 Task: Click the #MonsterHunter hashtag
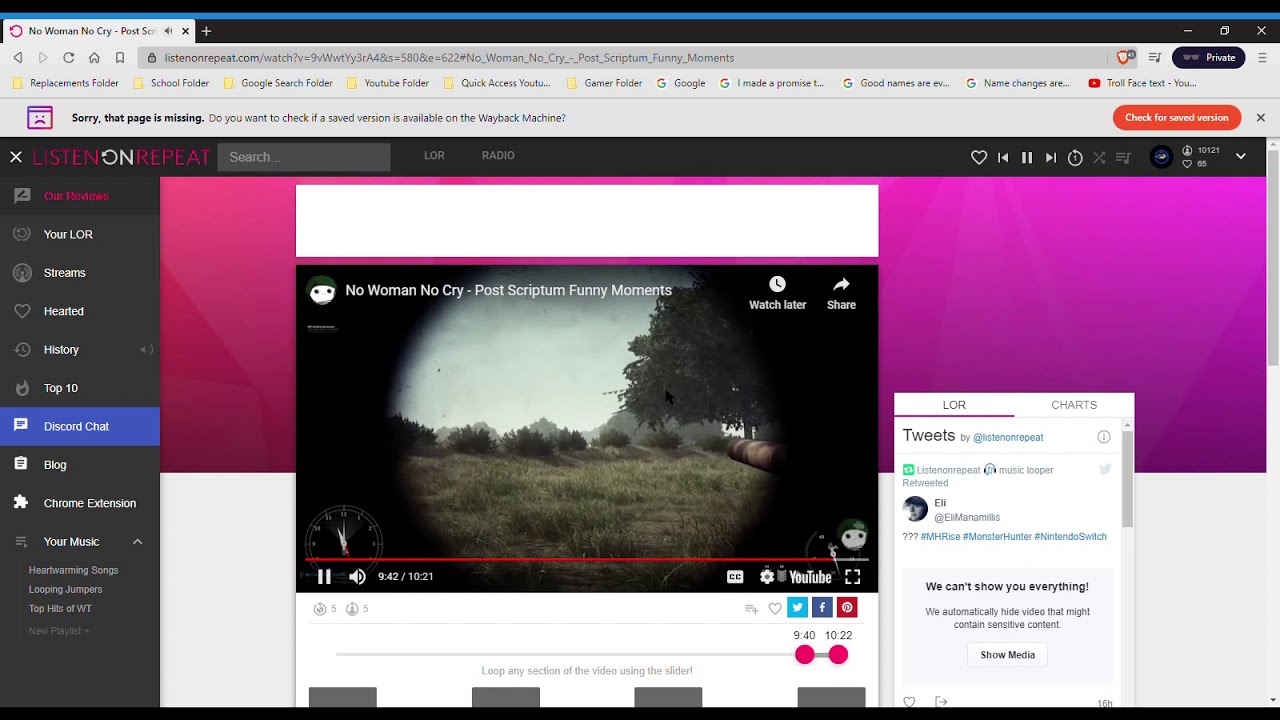[x=997, y=537]
